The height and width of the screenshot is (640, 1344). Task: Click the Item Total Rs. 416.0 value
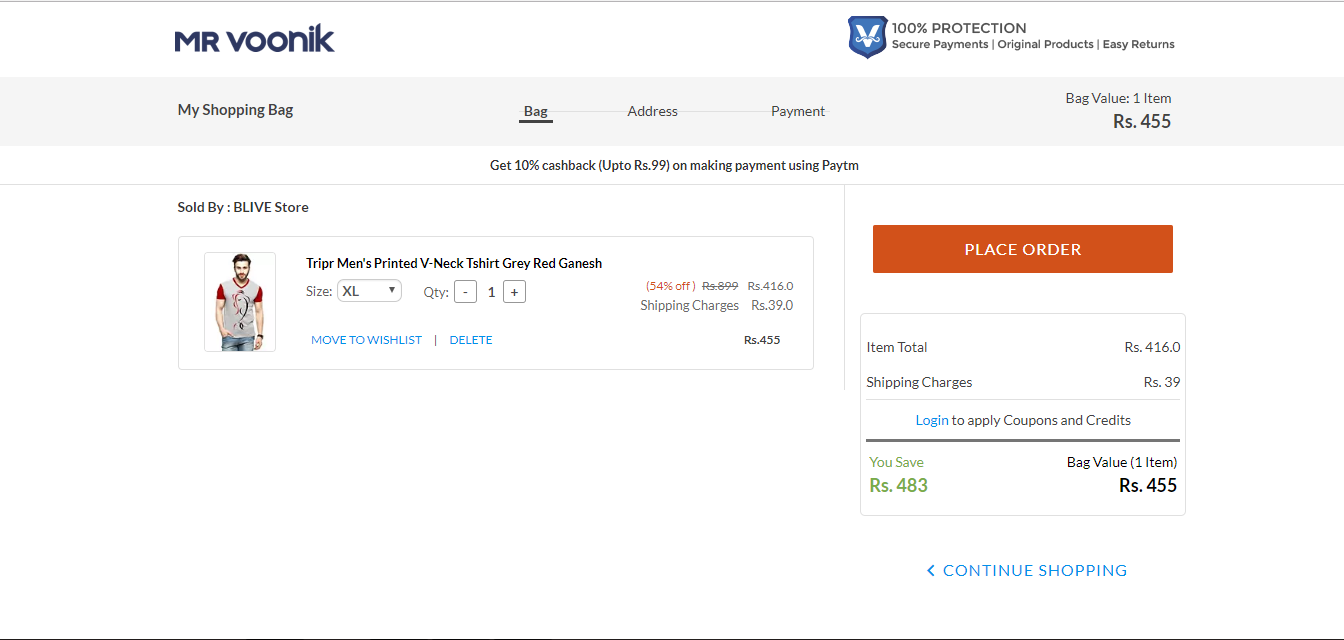click(1152, 347)
